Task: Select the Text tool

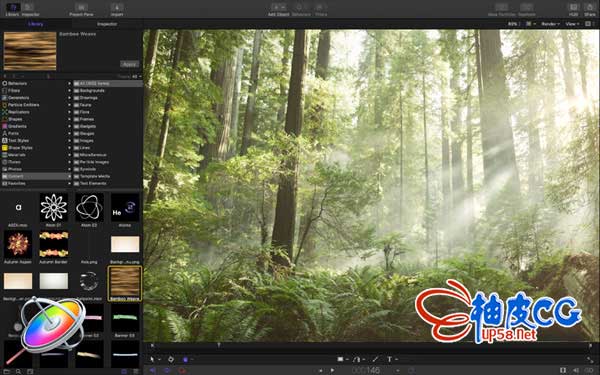Action: [x=389, y=359]
